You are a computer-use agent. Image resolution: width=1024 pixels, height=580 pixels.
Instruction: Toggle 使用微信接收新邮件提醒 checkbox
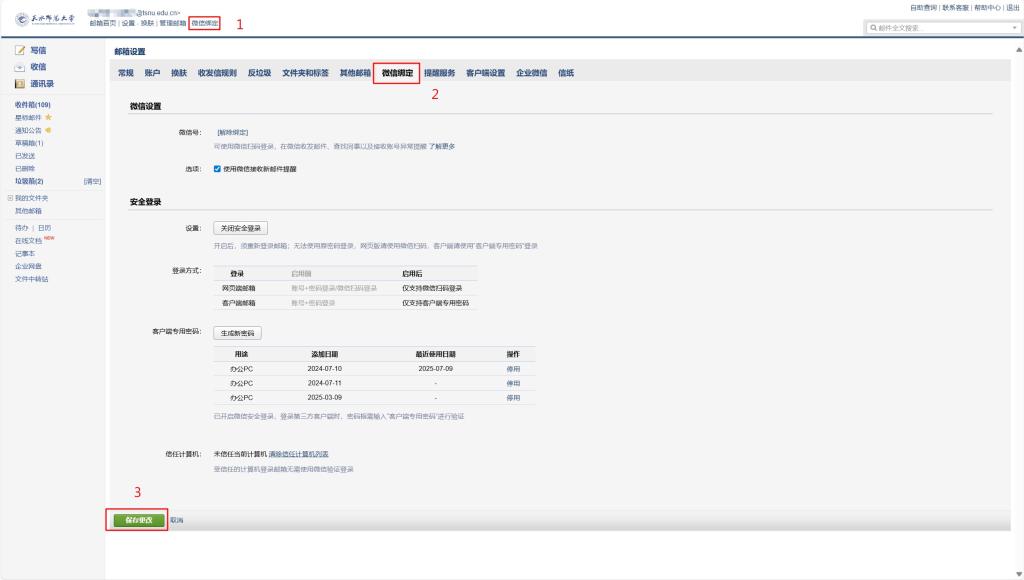217,169
